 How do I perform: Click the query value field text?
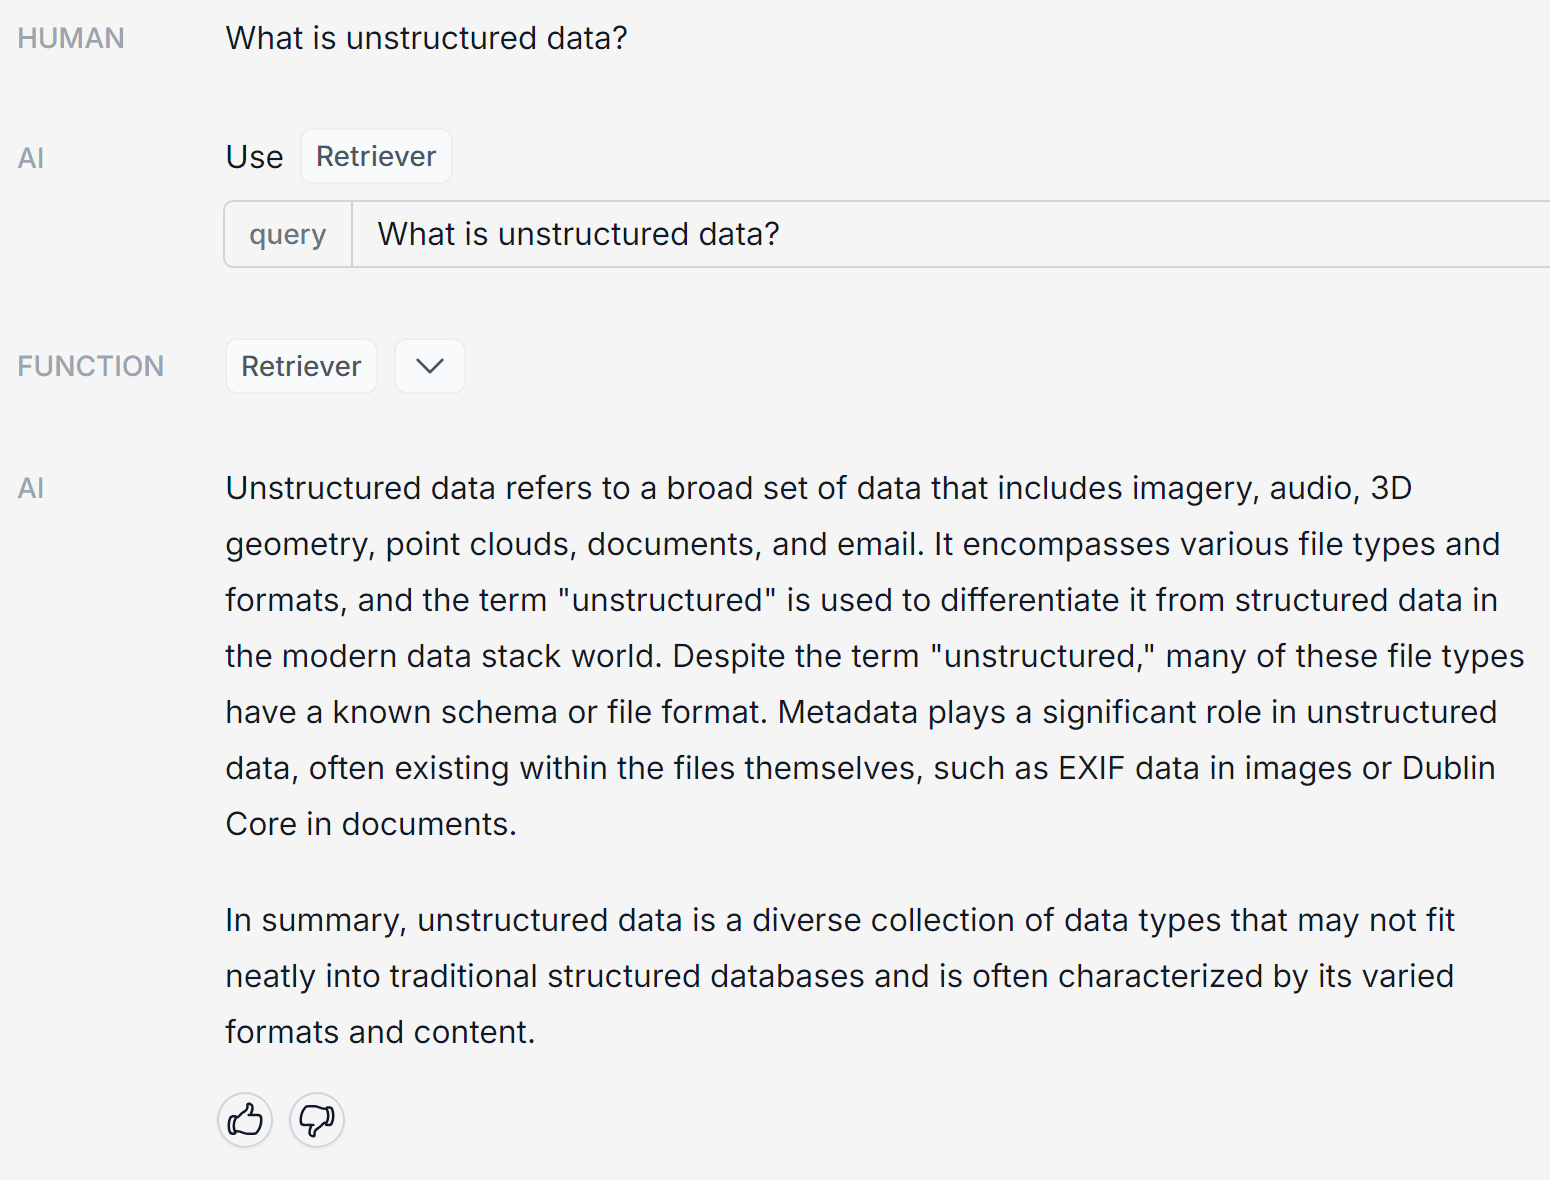point(578,234)
